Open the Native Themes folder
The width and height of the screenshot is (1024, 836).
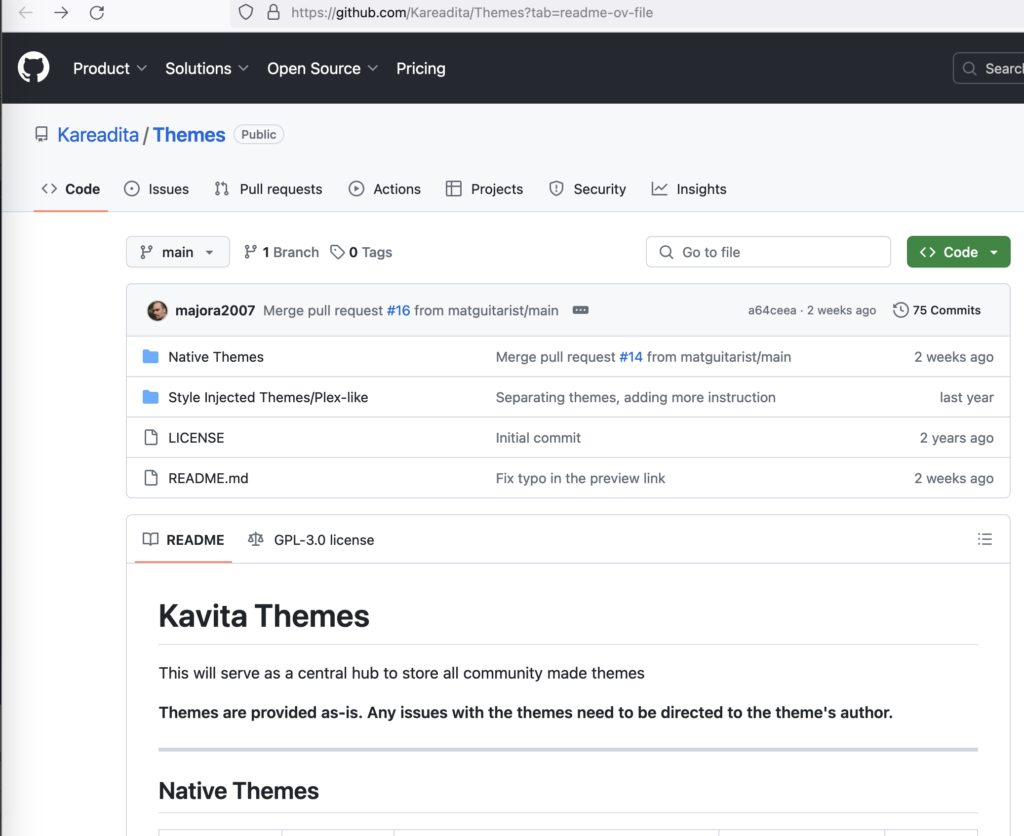click(216, 357)
